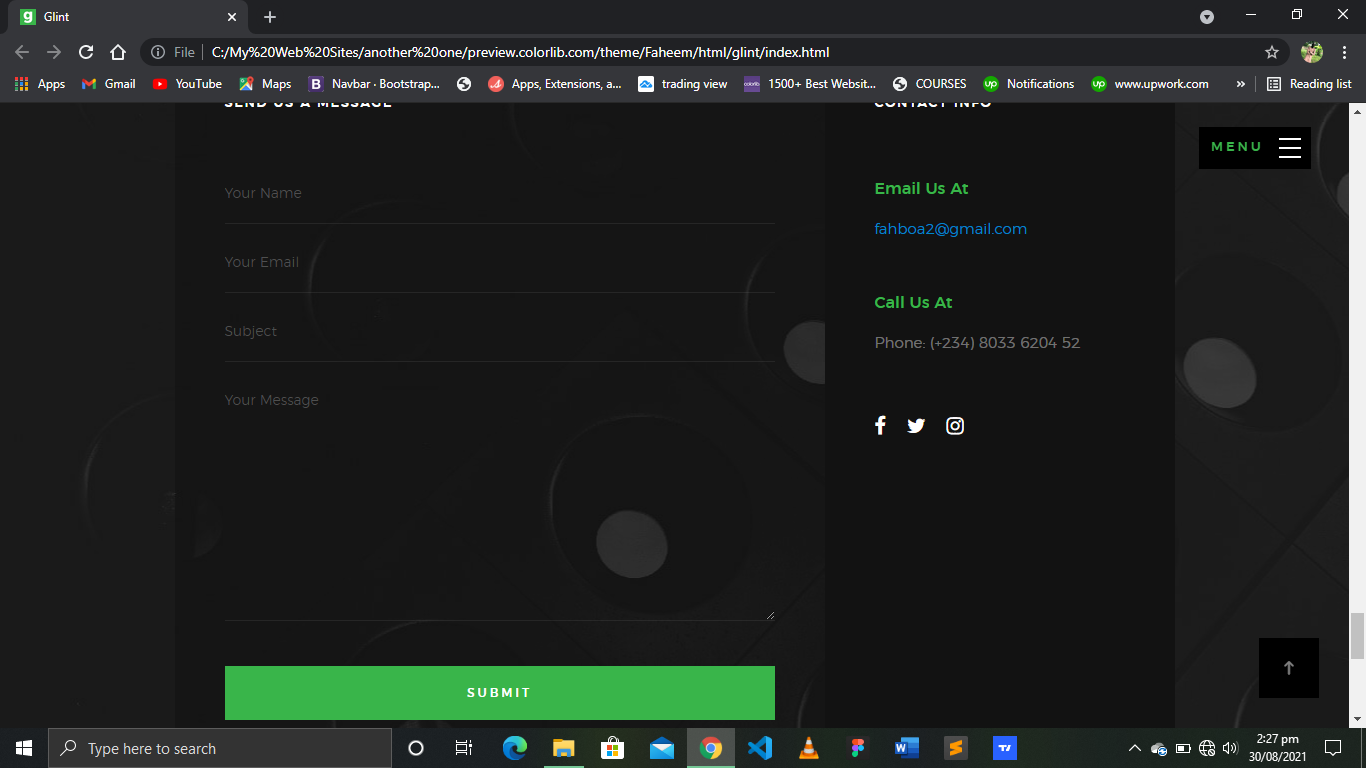Submit the contact form
1366x768 pixels.
[500, 693]
